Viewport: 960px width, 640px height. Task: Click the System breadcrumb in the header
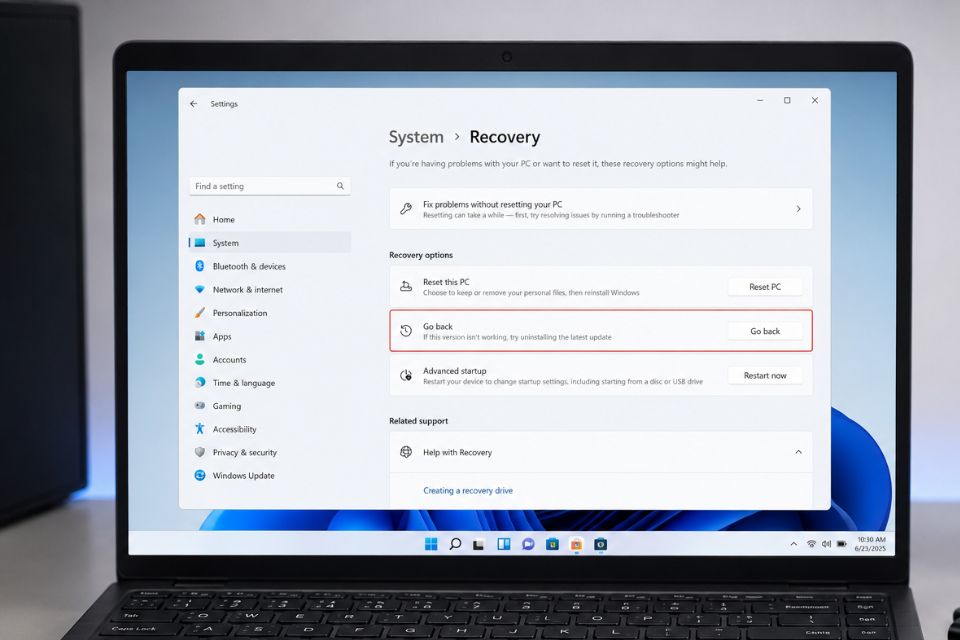tap(416, 137)
